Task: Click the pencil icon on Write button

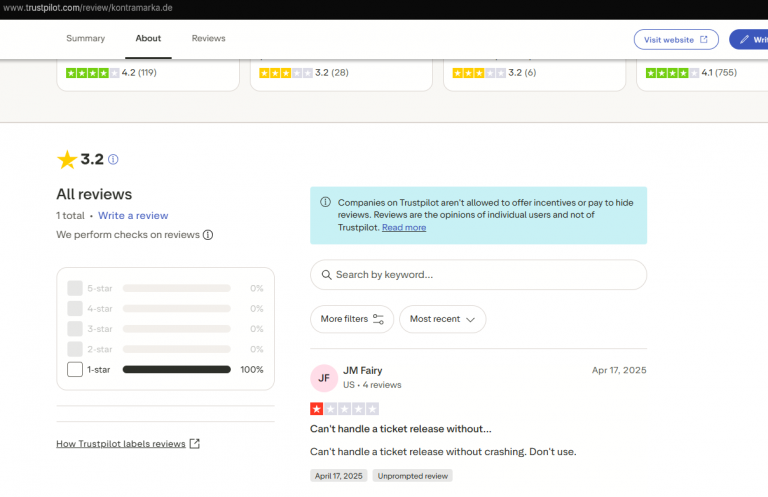Action: click(x=744, y=40)
